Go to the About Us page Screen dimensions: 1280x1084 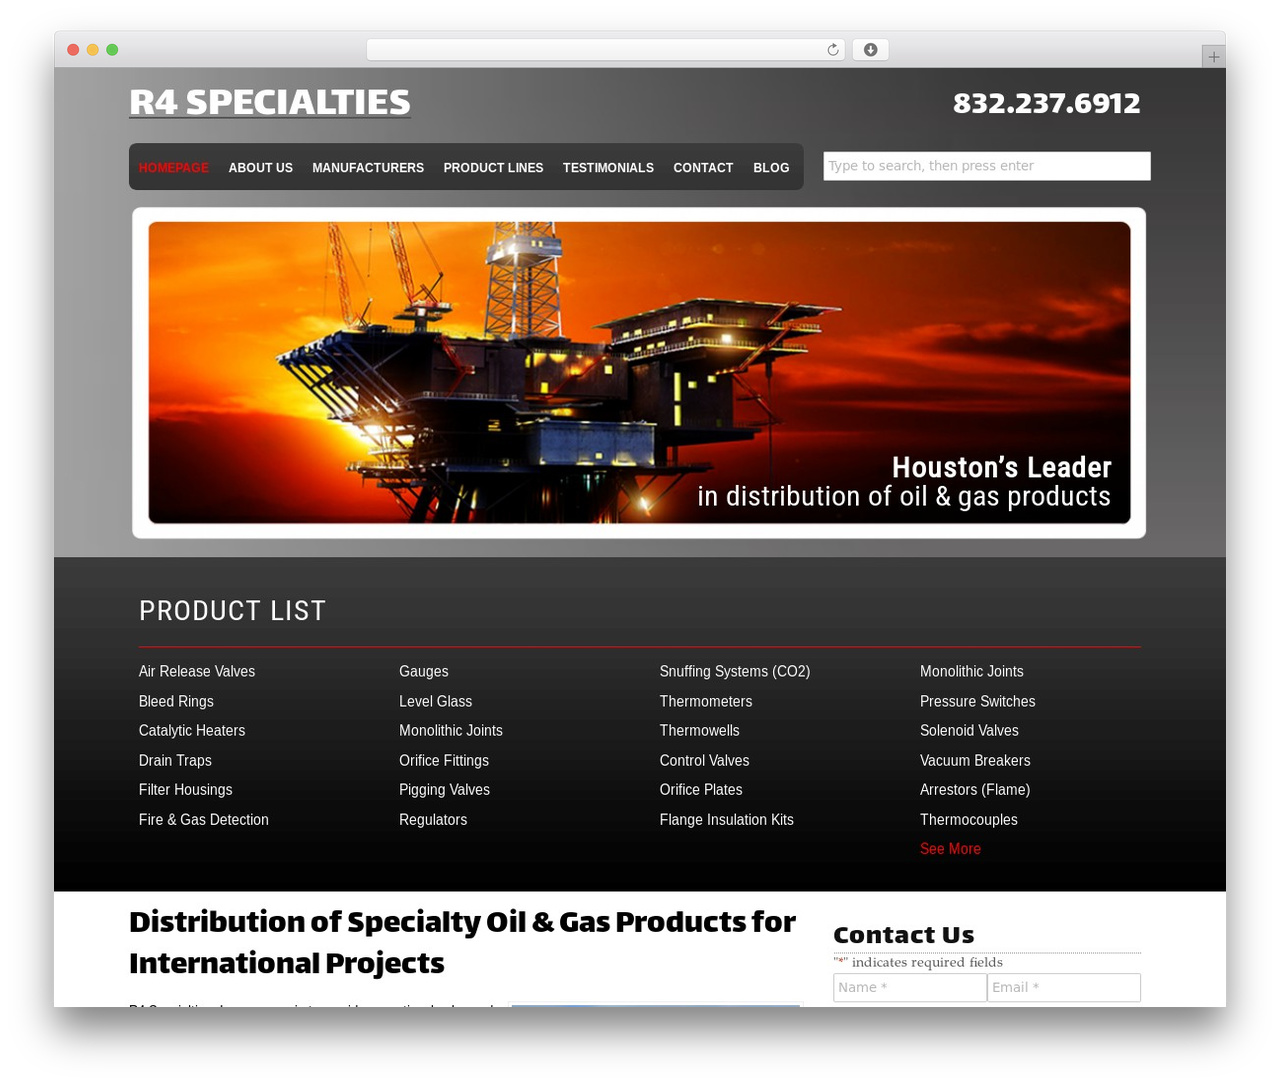tap(261, 168)
